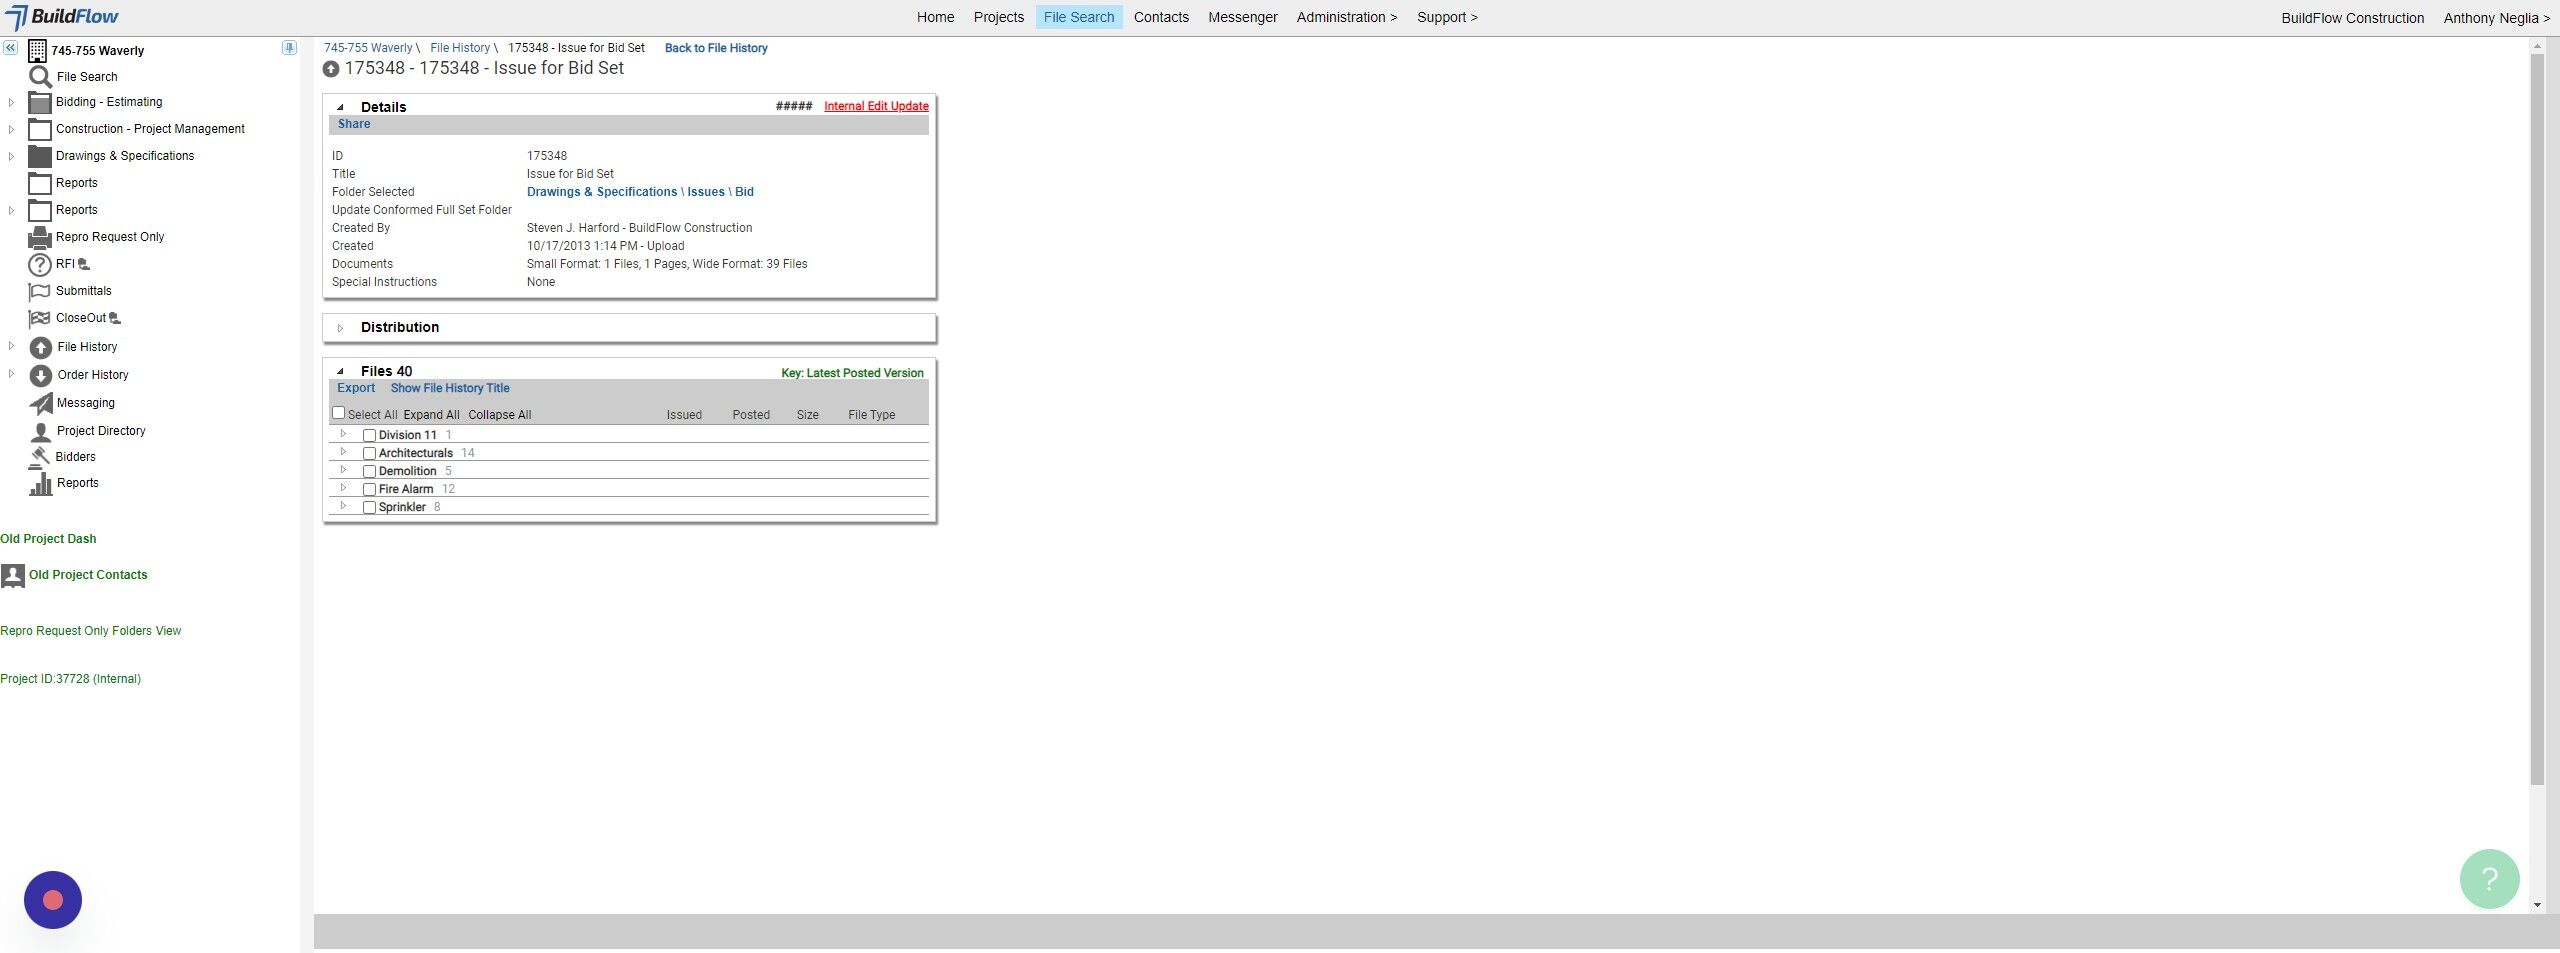Open the Support menu
The height and width of the screenshot is (953, 2560).
click(1447, 17)
